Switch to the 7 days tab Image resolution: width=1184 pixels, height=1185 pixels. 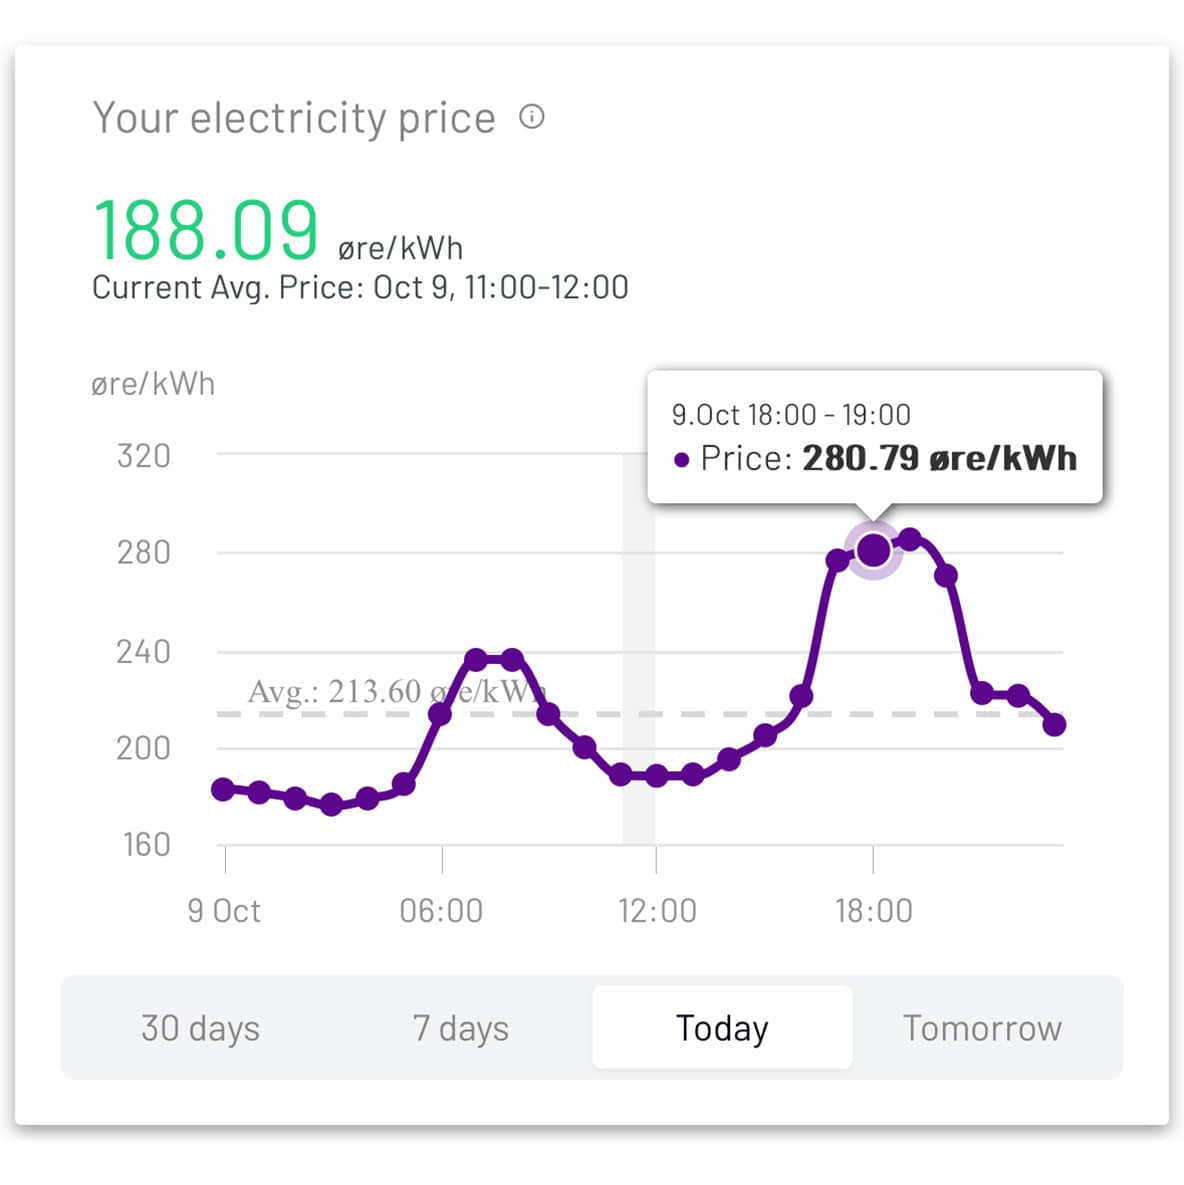tap(460, 1028)
